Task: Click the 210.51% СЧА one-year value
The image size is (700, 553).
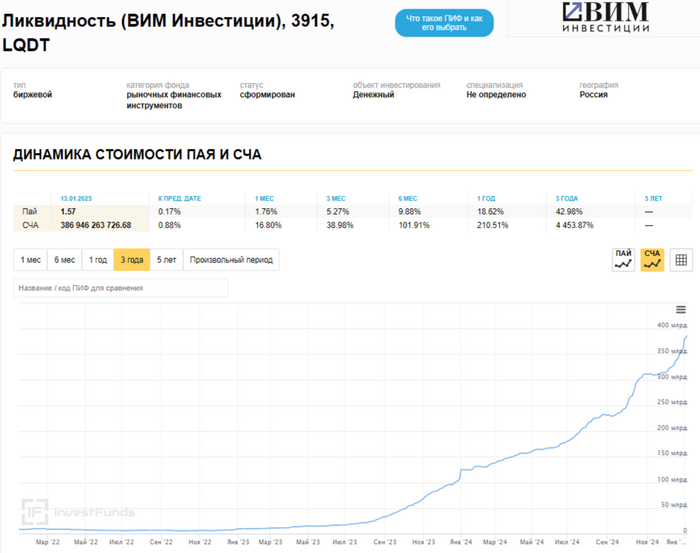Action: pos(492,225)
